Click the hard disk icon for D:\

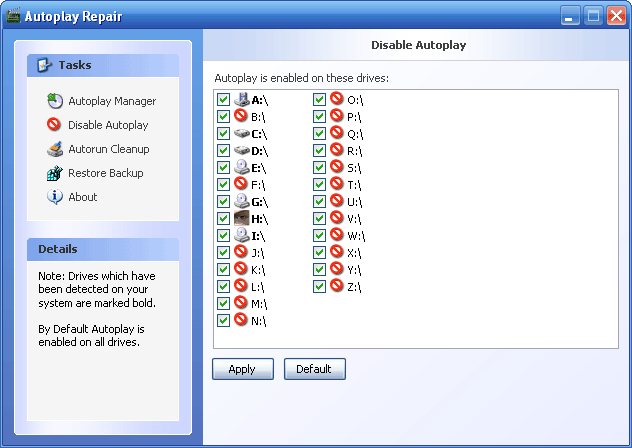[x=242, y=150]
